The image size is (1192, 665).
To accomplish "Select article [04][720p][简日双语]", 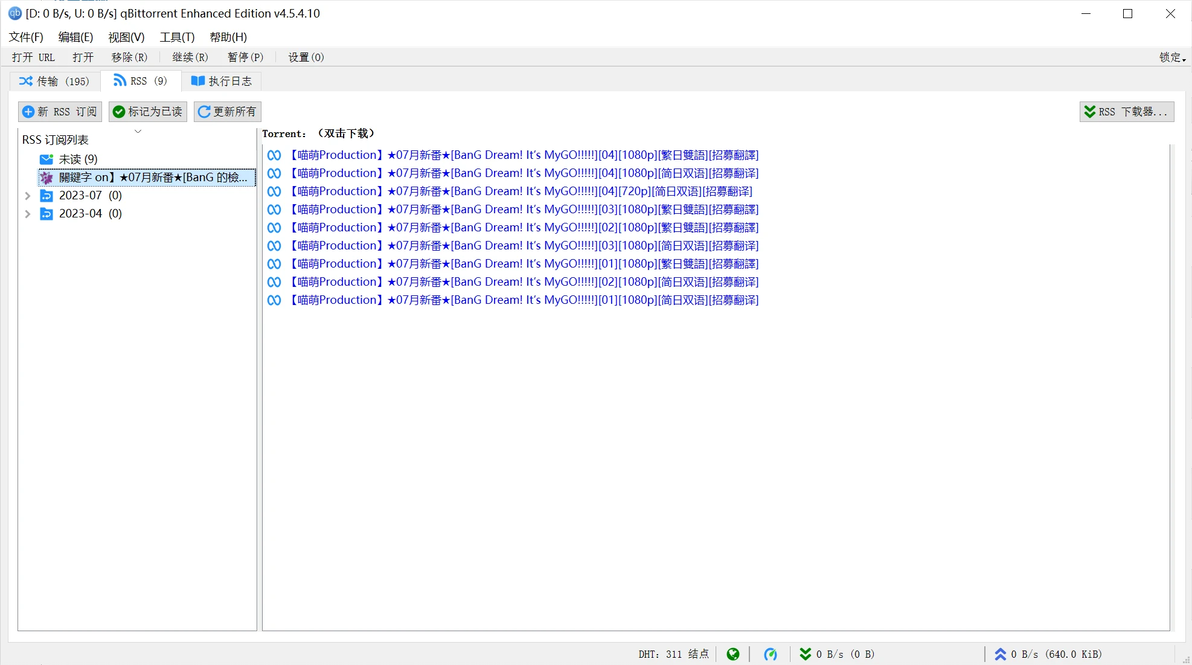I will [x=521, y=192].
